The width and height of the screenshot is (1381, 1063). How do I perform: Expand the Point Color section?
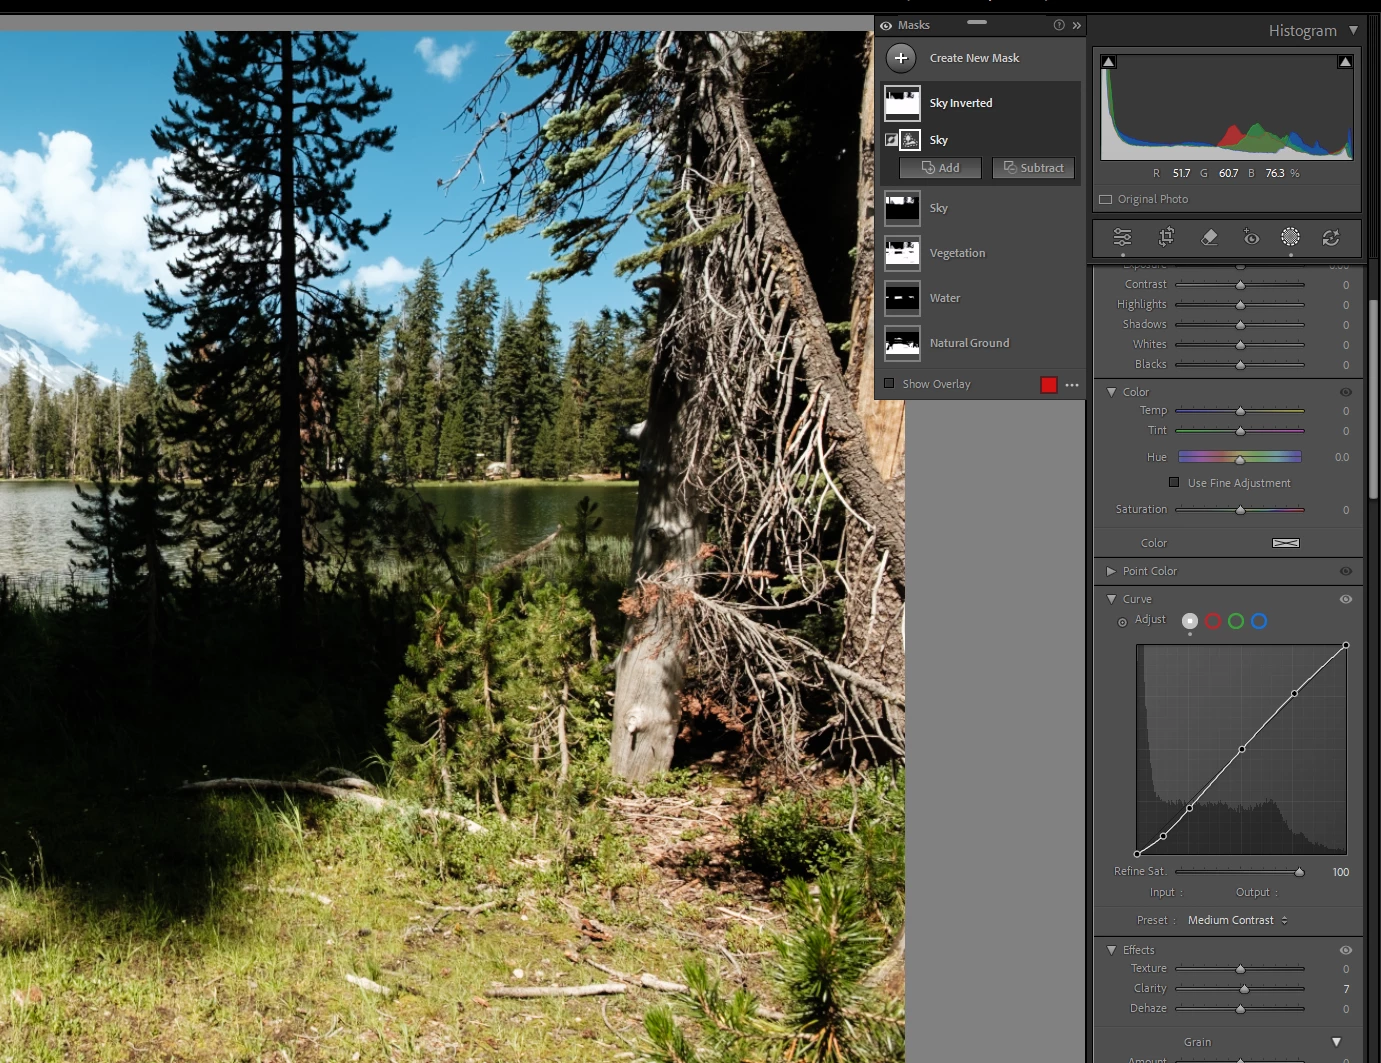[x=1111, y=571]
